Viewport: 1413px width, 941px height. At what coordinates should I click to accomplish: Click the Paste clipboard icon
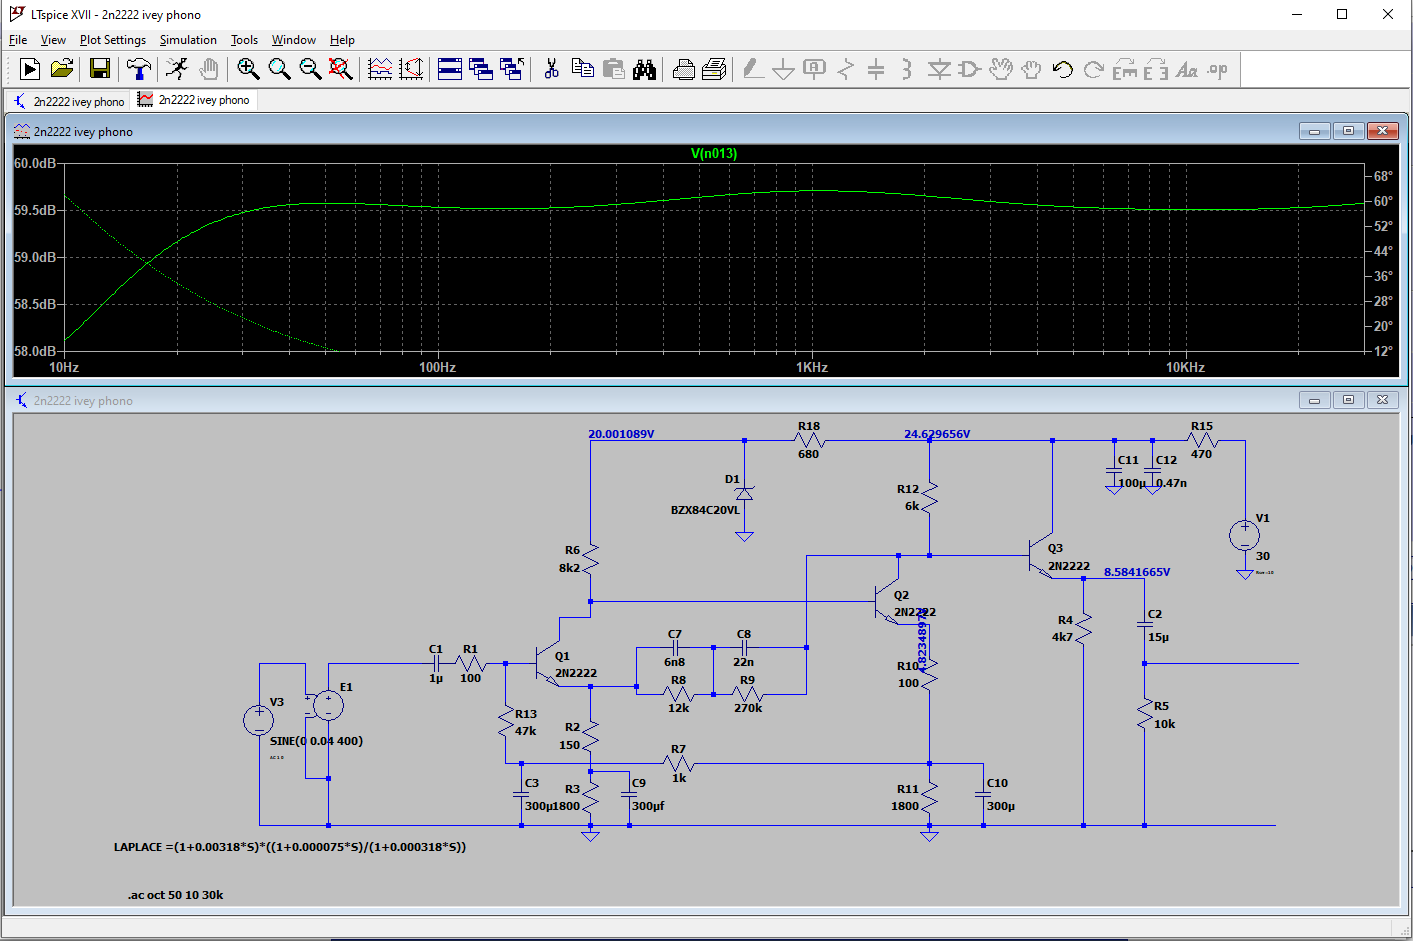pyautogui.click(x=614, y=69)
